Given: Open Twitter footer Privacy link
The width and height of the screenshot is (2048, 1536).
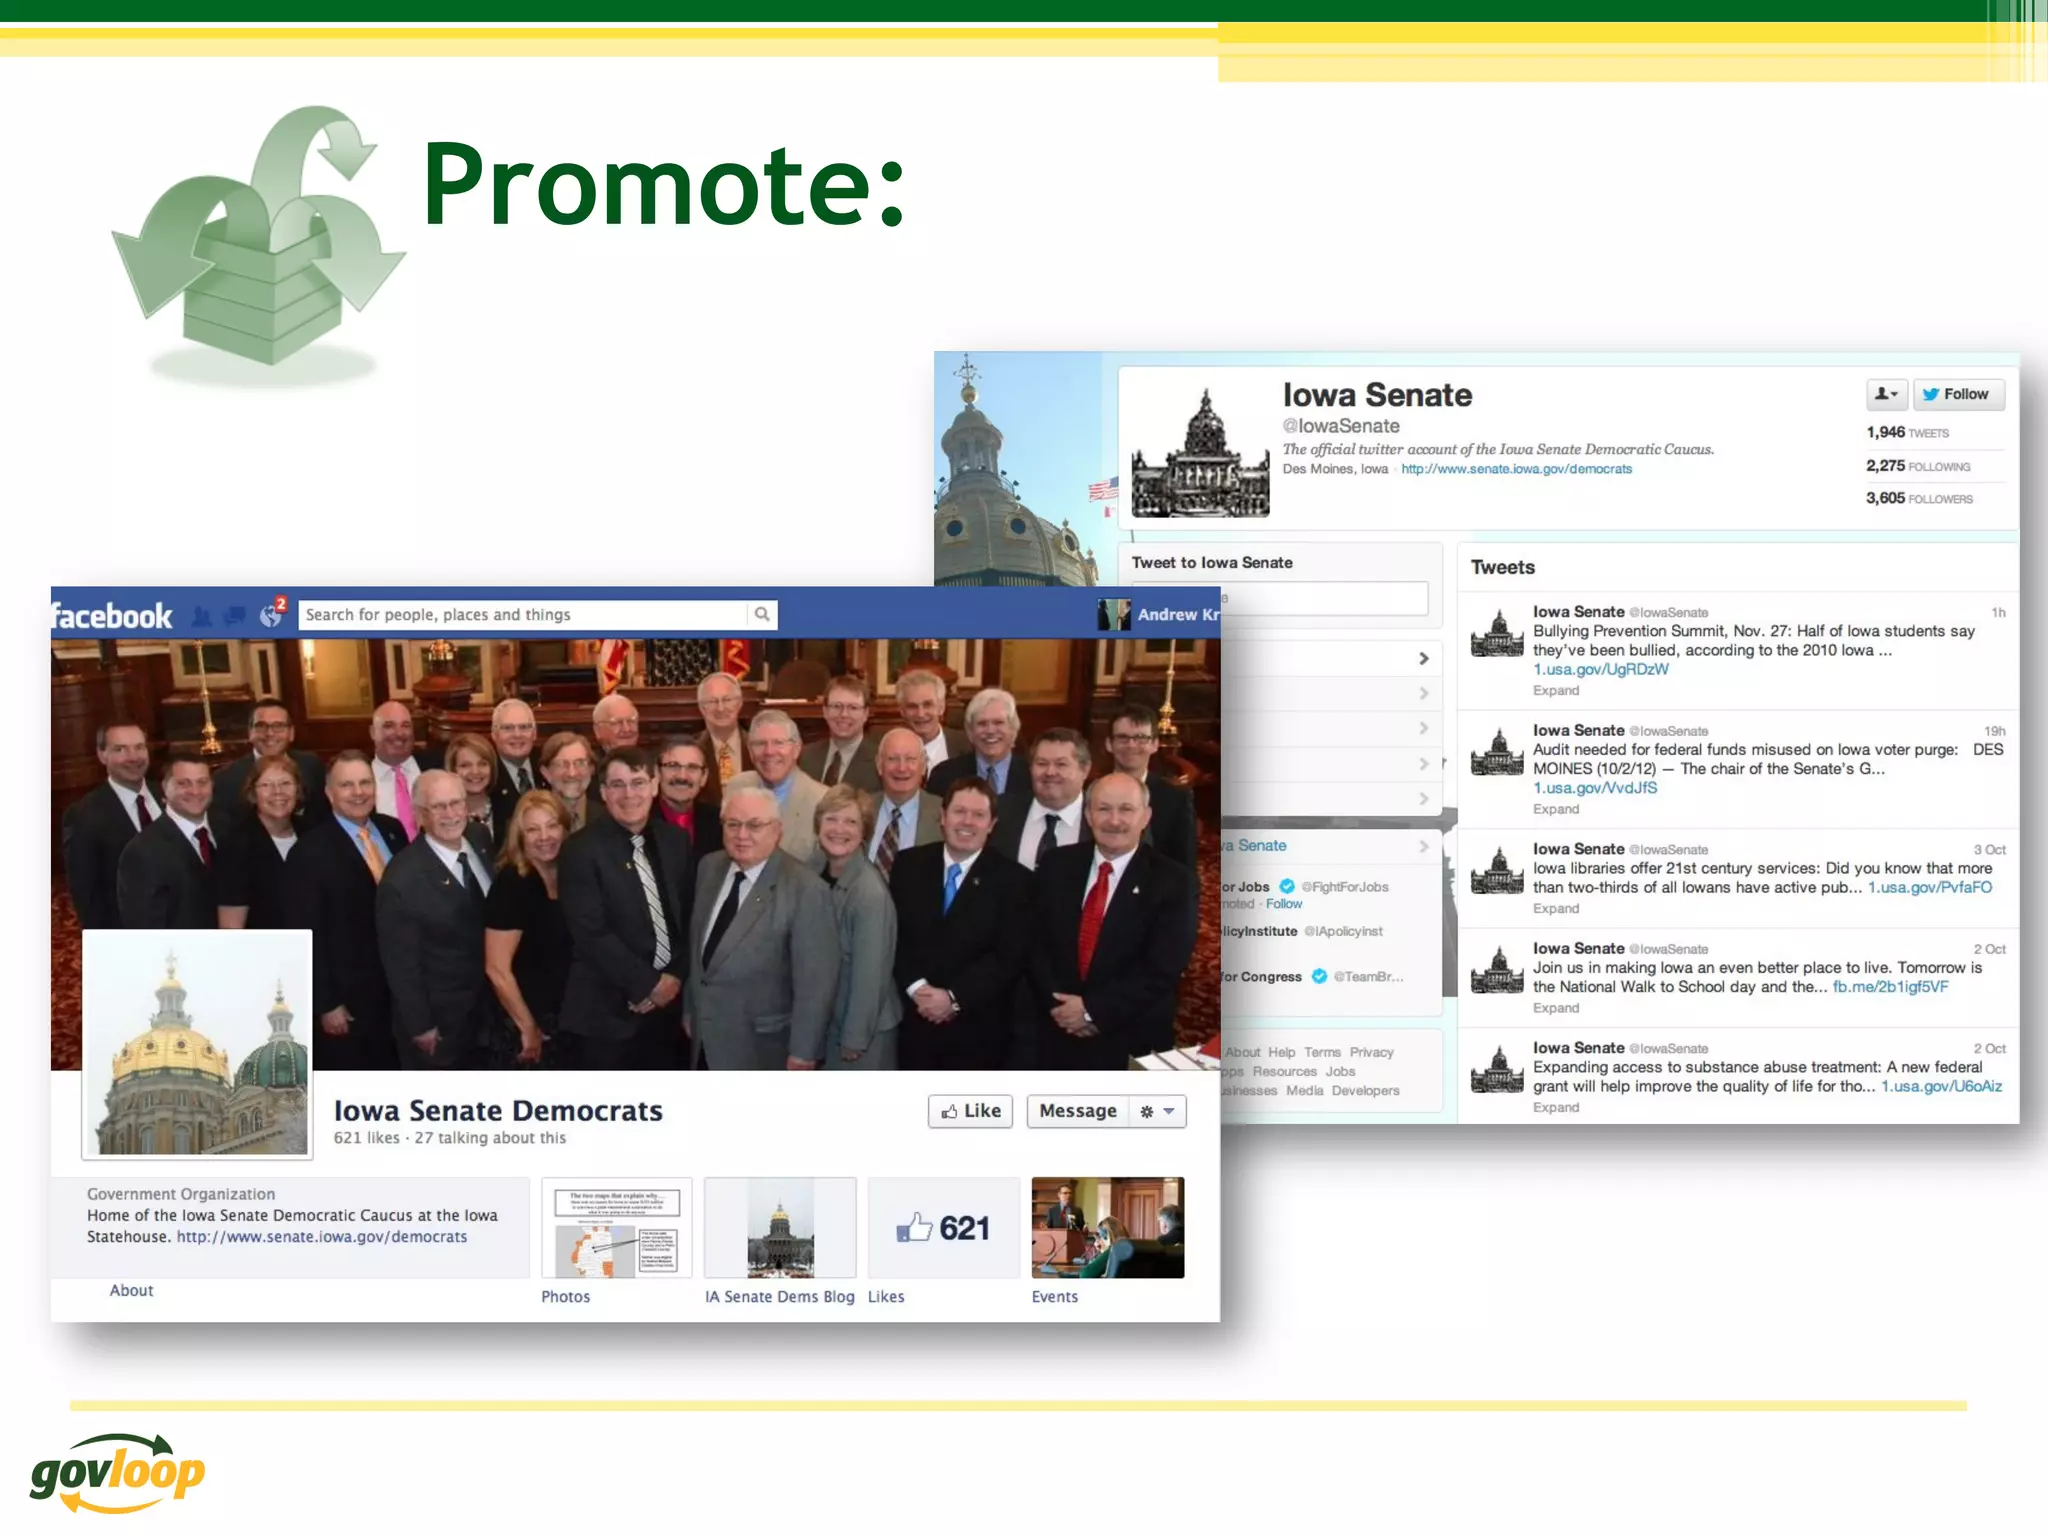Looking at the screenshot, I should pos(1371,1052).
